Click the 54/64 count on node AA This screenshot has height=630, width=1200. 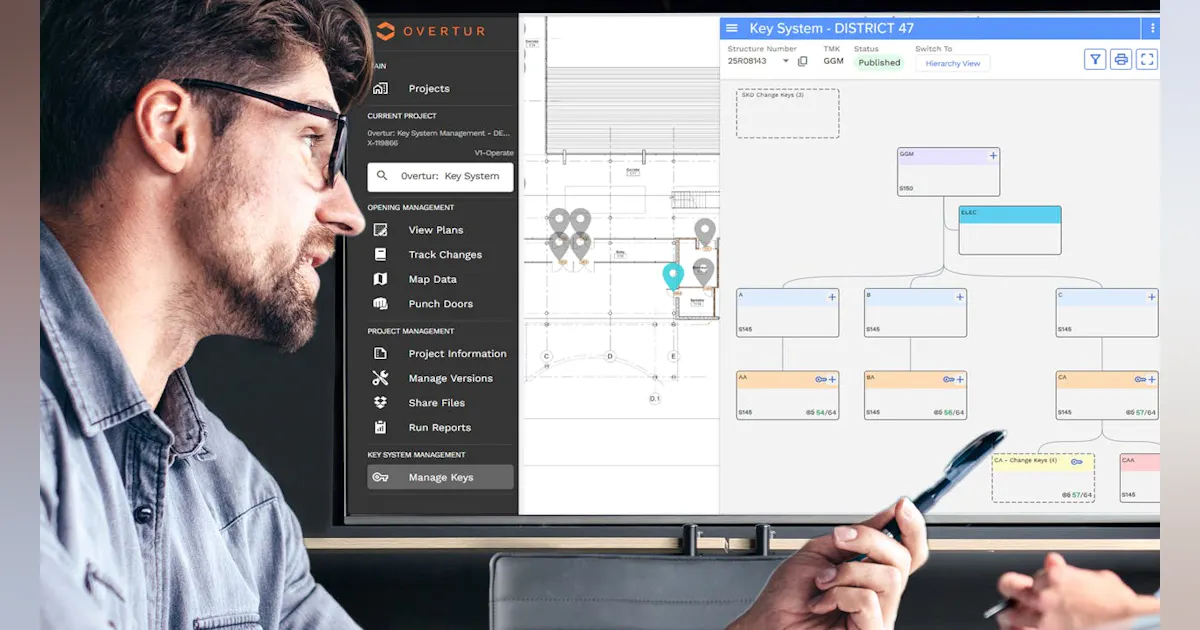coord(826,412)
